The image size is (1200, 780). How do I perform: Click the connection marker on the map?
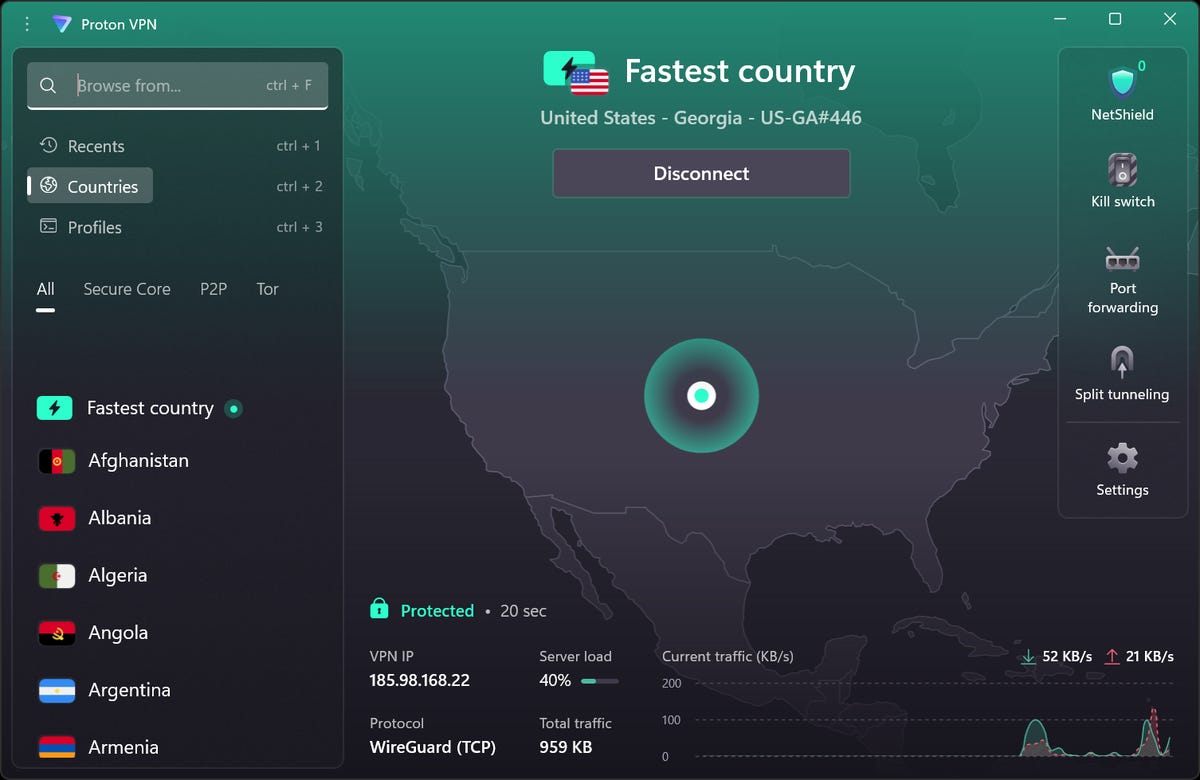pyautogui.click(x=701, y=396)
